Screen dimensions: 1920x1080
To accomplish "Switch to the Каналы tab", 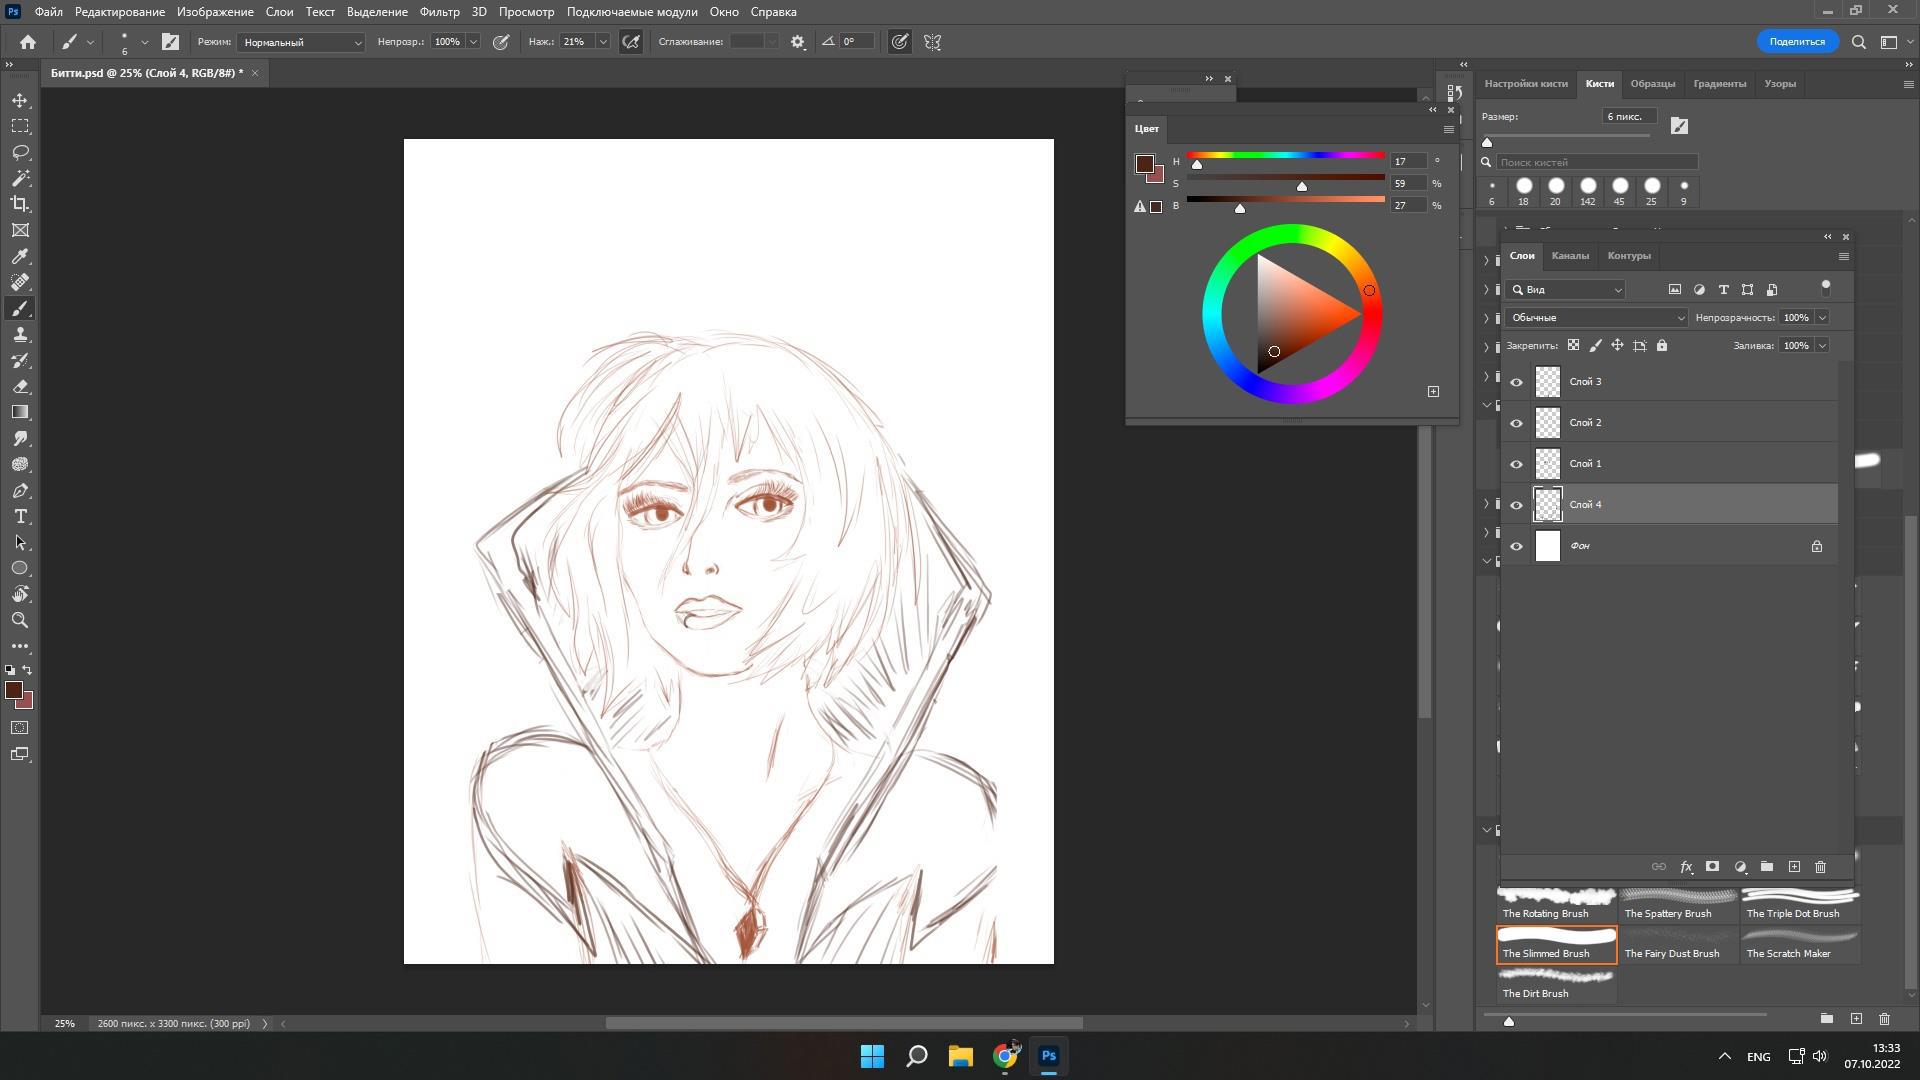I will (1569, 256).
